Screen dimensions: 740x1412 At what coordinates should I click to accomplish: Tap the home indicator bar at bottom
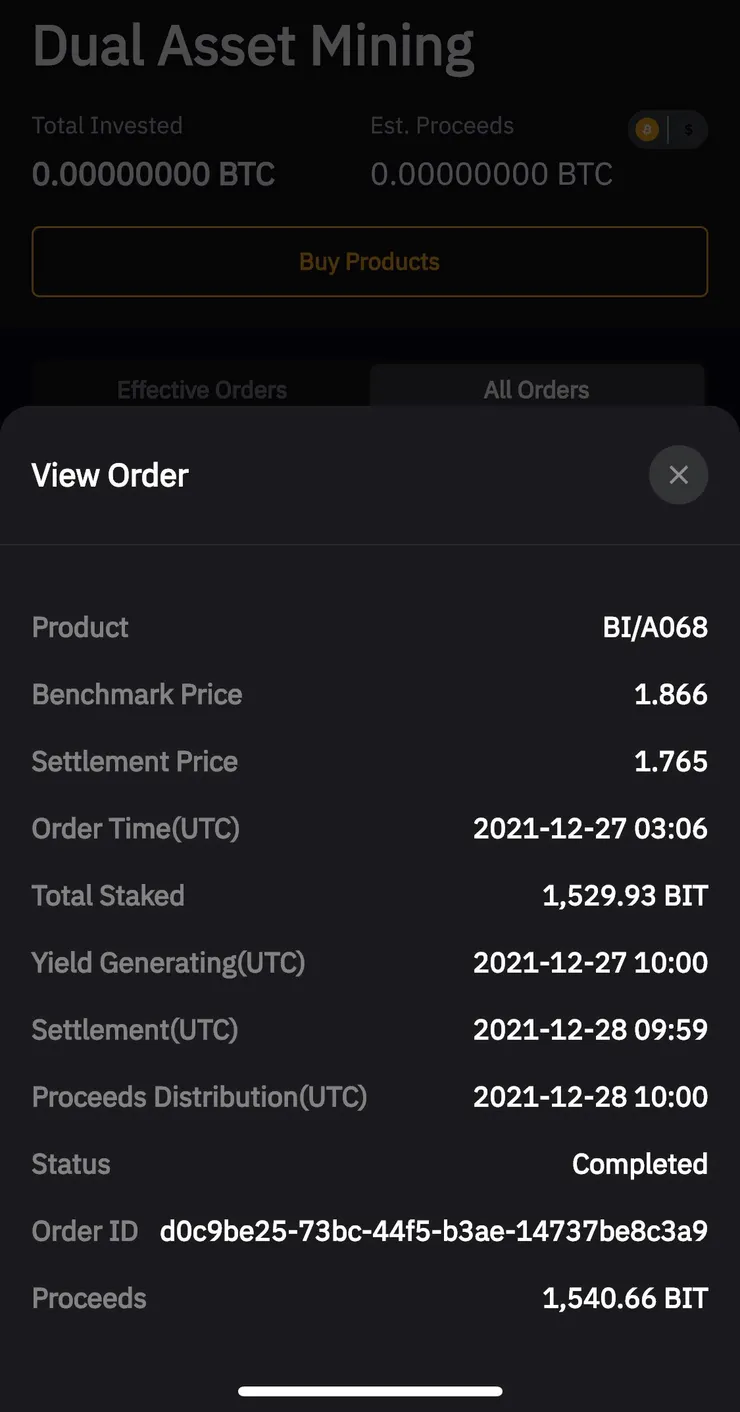tap(370, 1391)
